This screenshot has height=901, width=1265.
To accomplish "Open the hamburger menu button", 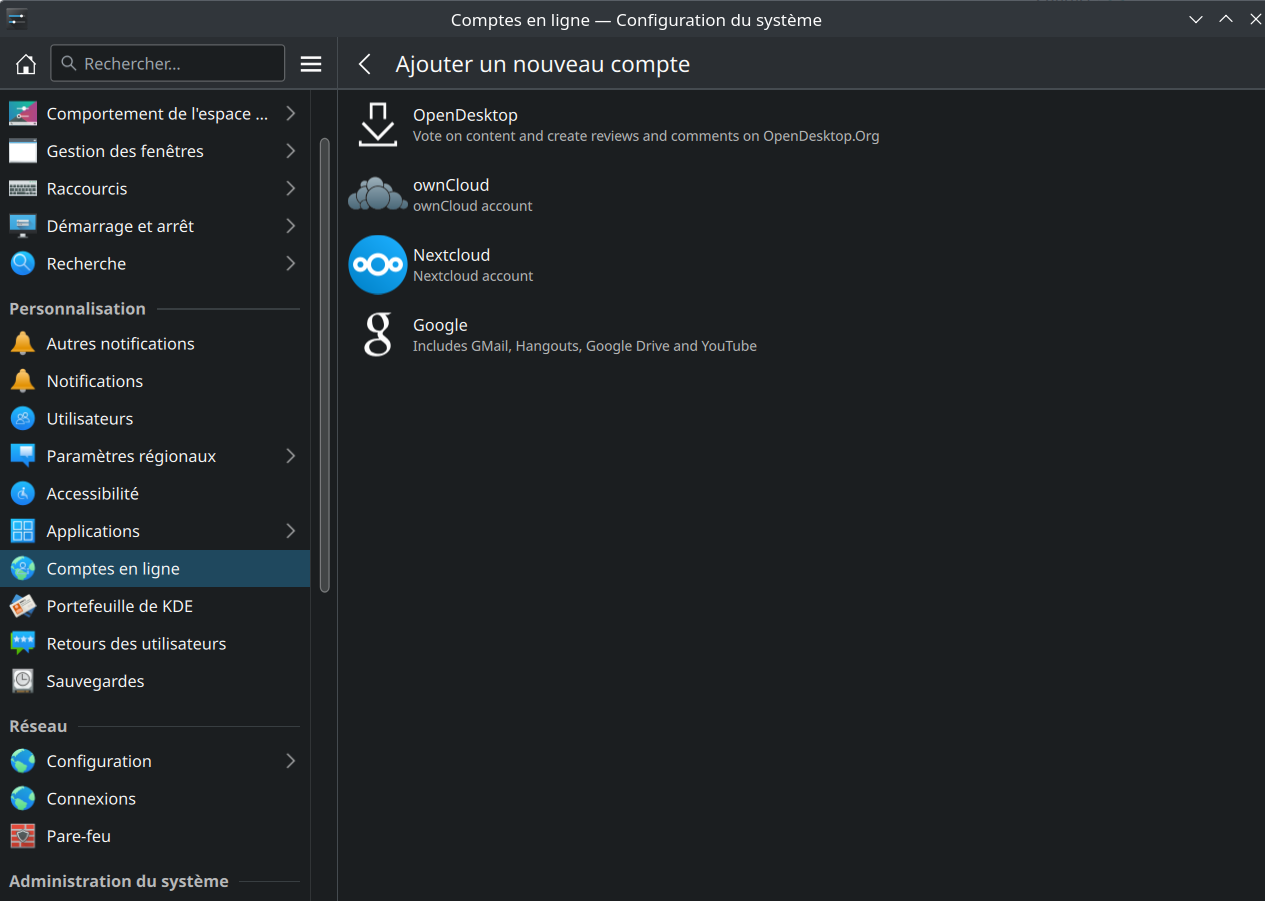I will (x=311, y=64).
